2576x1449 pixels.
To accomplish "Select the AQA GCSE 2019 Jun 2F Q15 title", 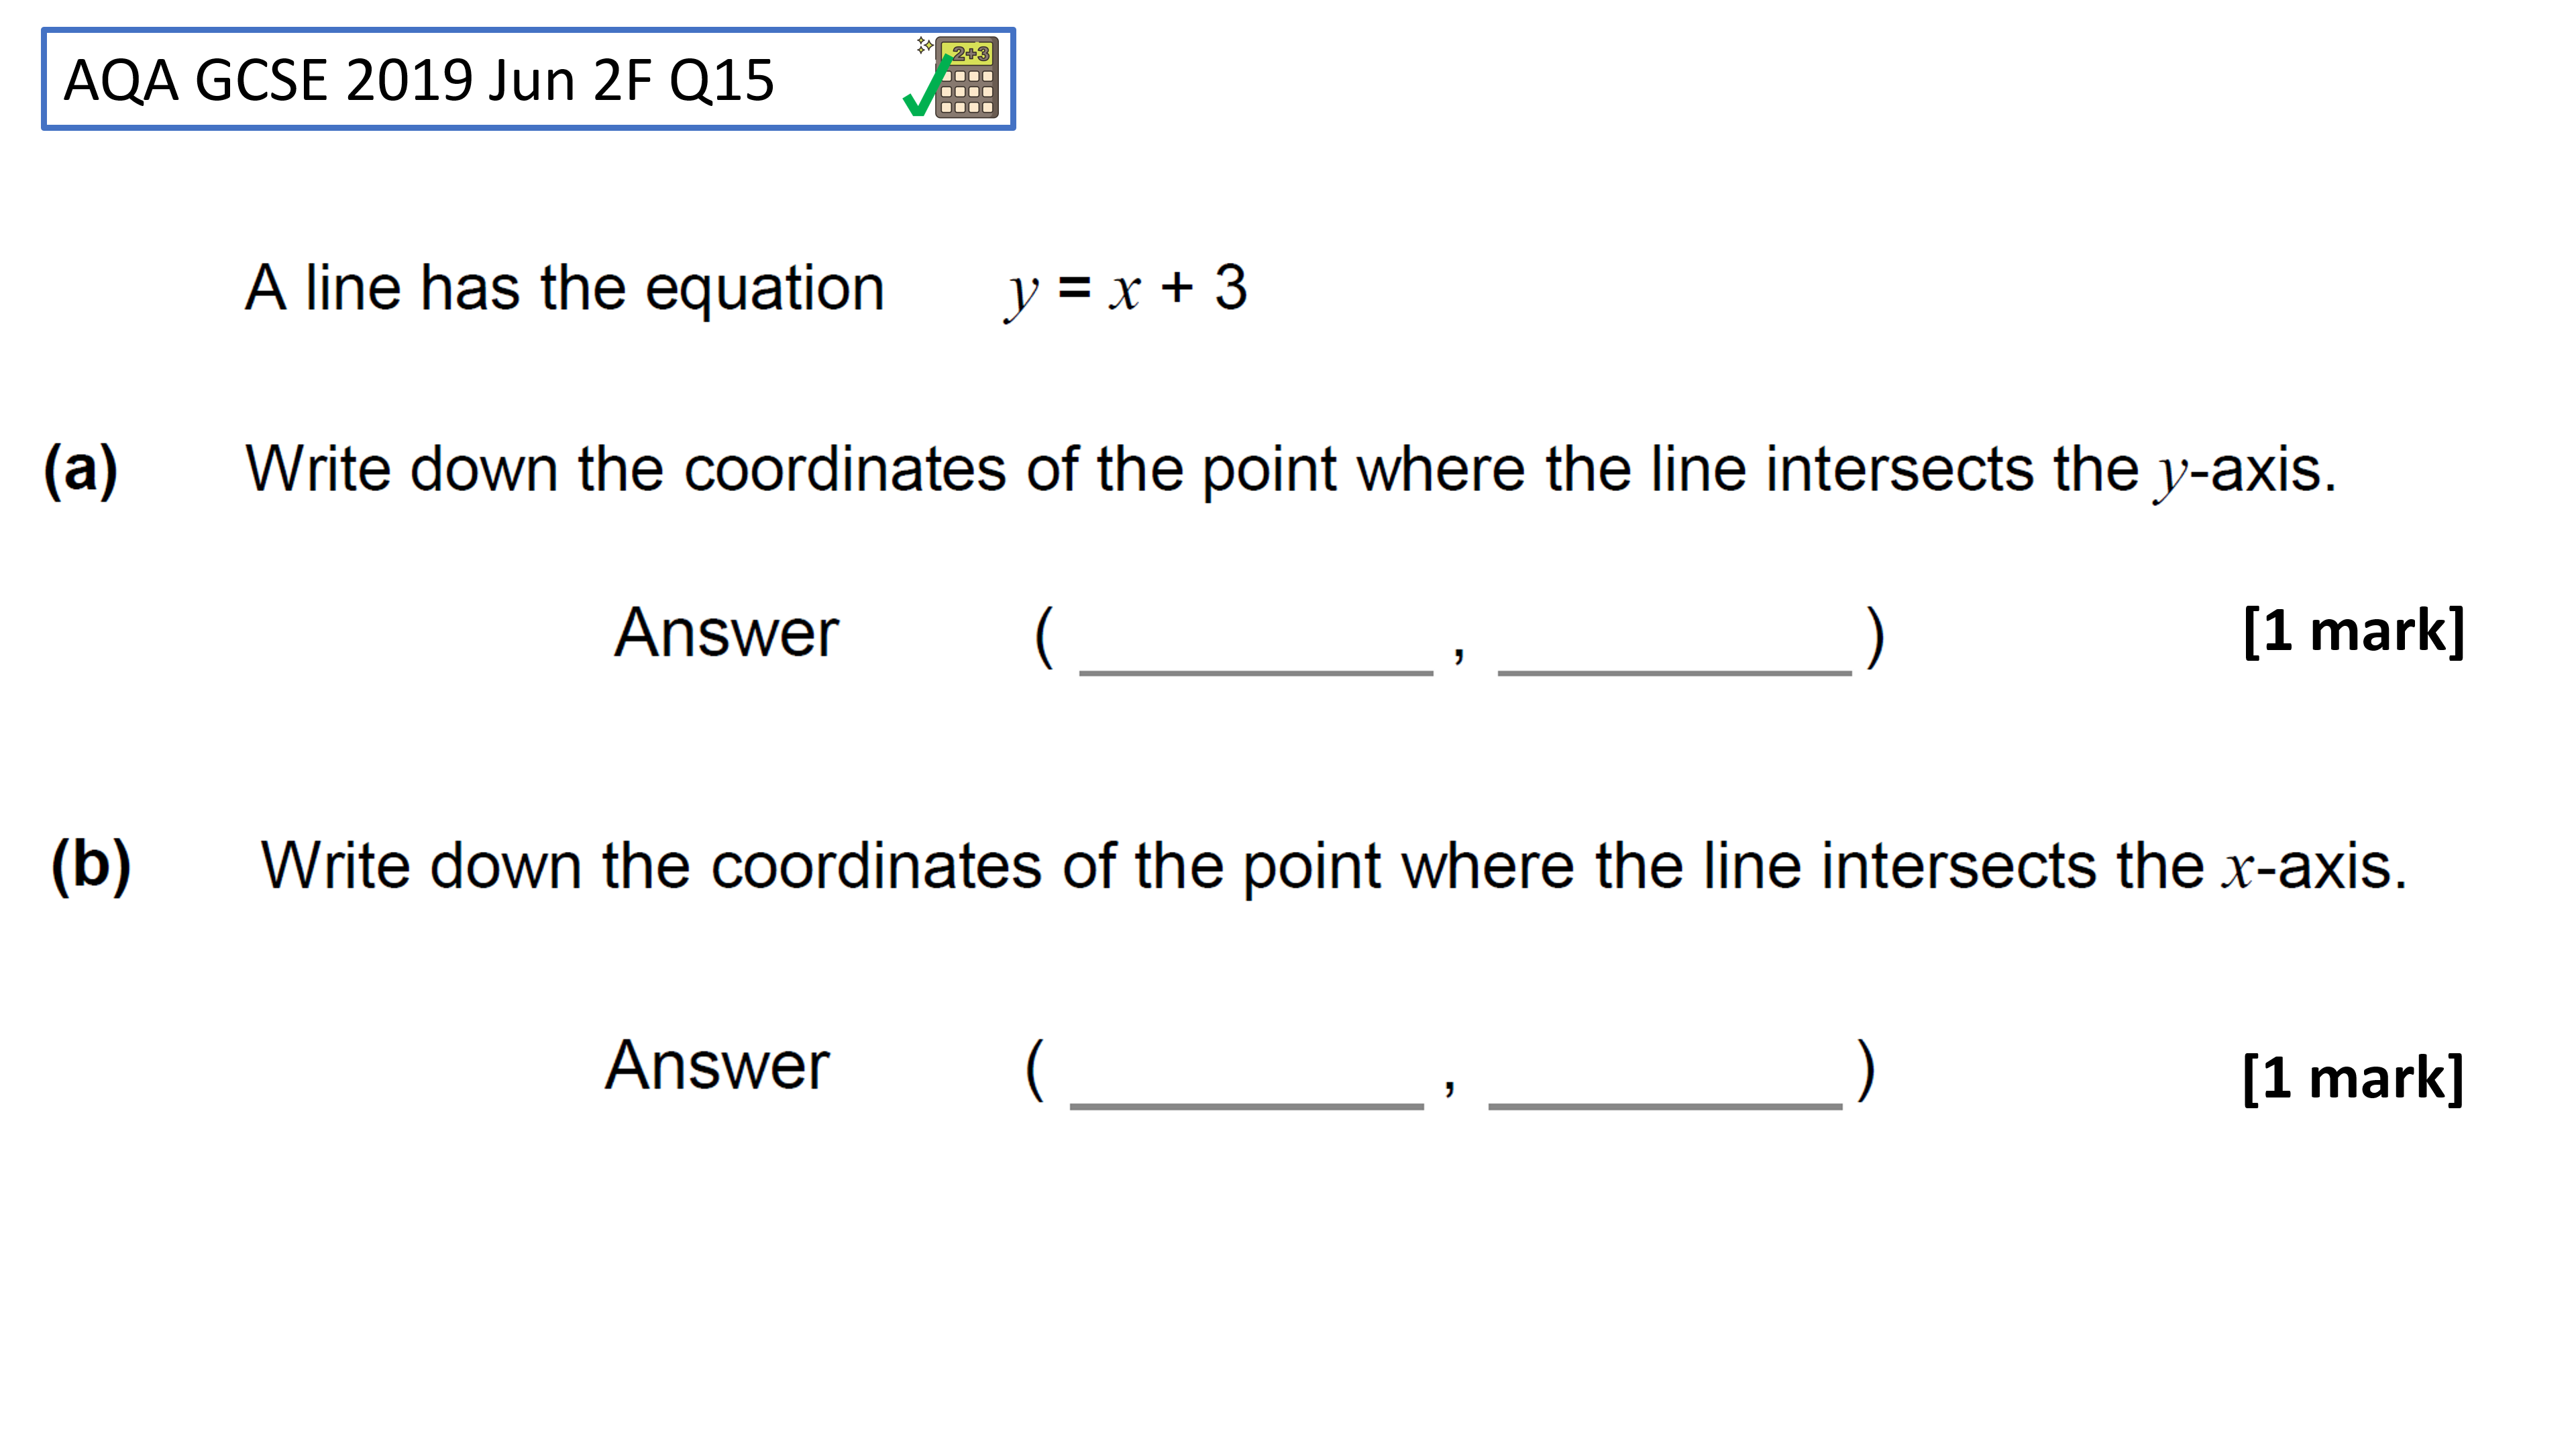I will tap(419, 80).
